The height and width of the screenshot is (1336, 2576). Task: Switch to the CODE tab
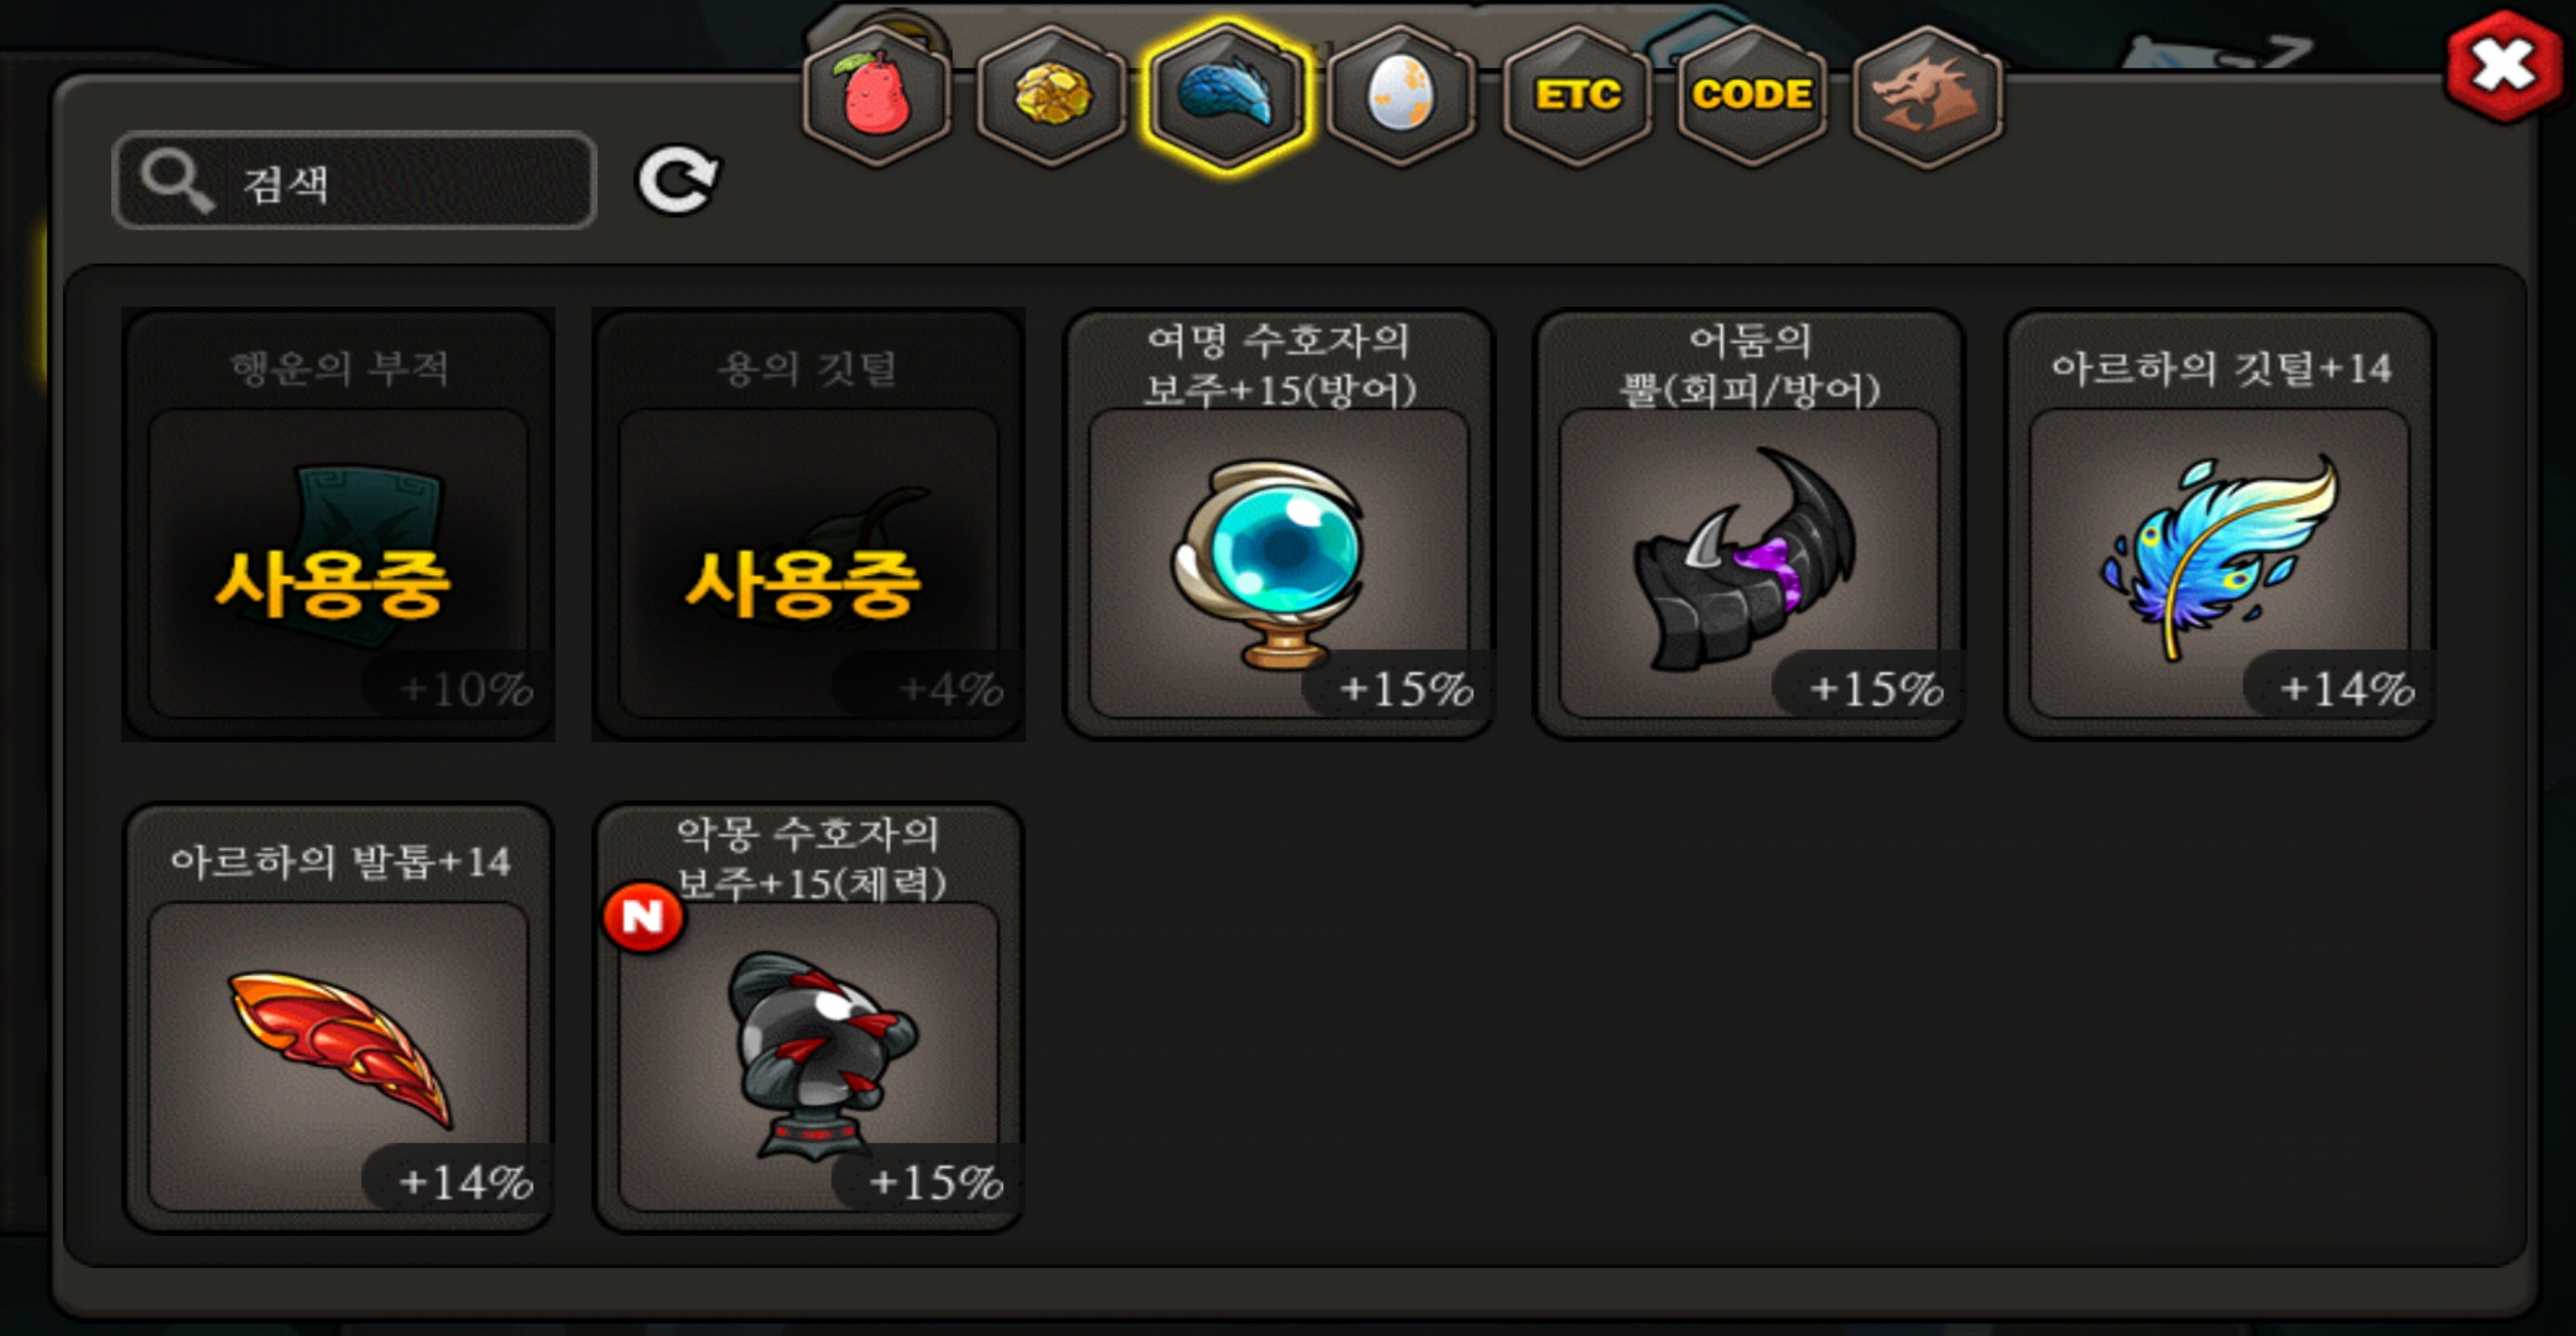[1752, 96]
